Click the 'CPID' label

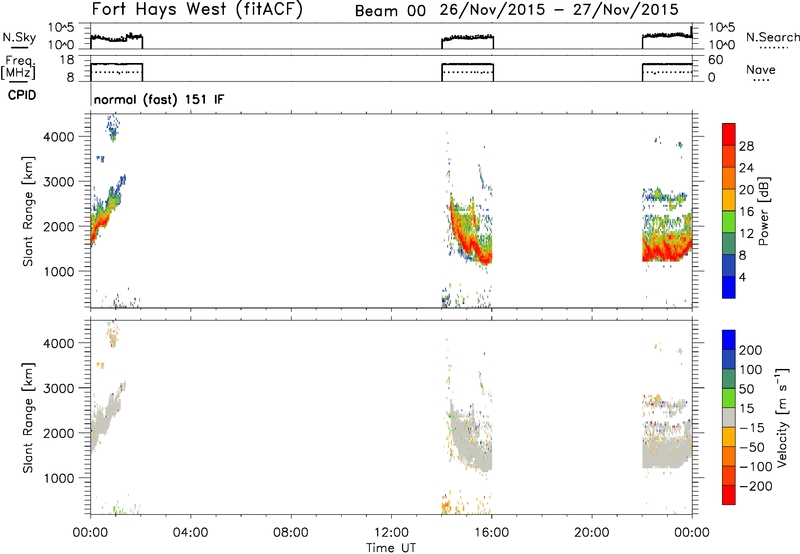tap(22, 95)
